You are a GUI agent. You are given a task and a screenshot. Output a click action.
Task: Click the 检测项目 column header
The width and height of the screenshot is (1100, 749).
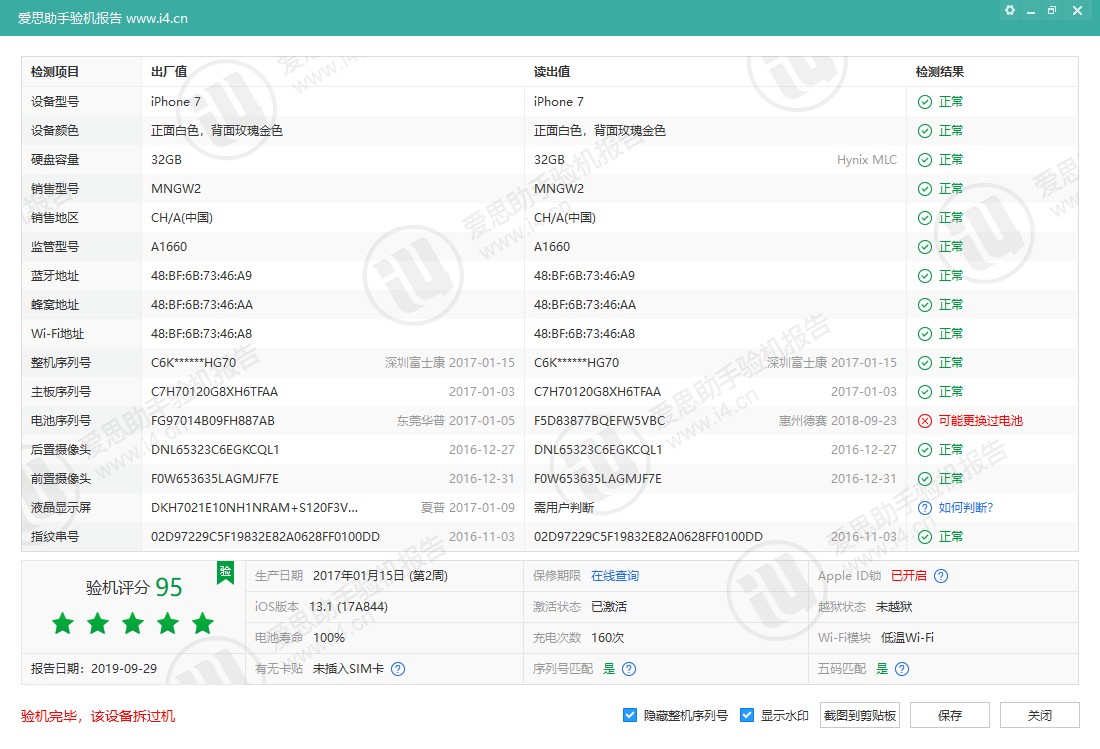click(x=55, y=72)
